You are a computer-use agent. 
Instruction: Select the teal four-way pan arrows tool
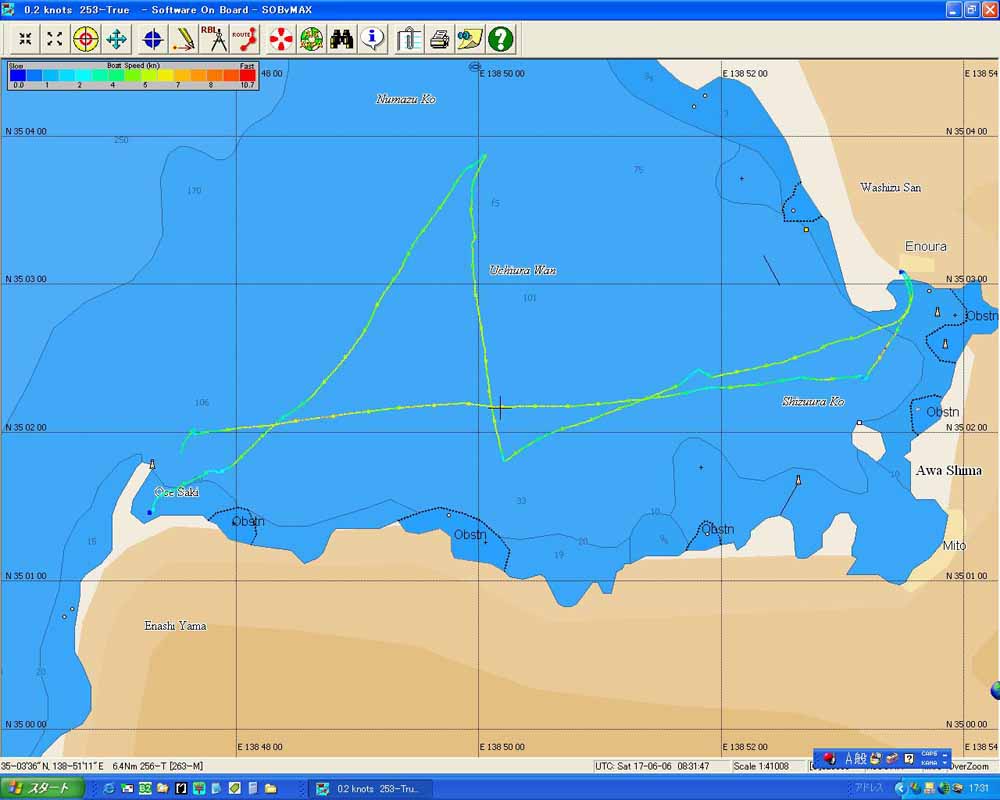coord(117,40)
